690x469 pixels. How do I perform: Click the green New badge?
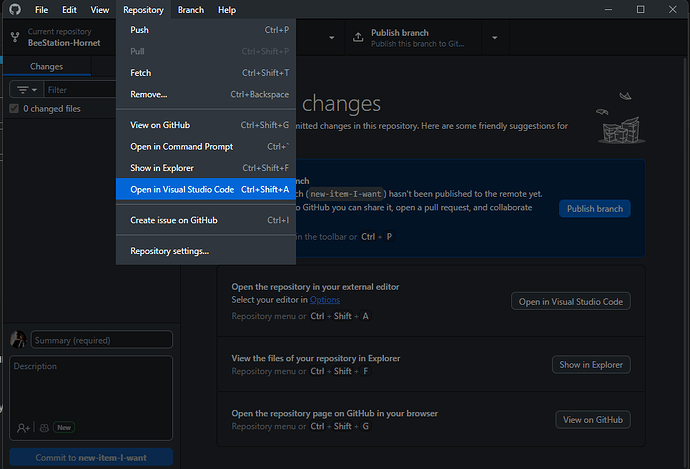pyautogui.click(x=64, y=427)
